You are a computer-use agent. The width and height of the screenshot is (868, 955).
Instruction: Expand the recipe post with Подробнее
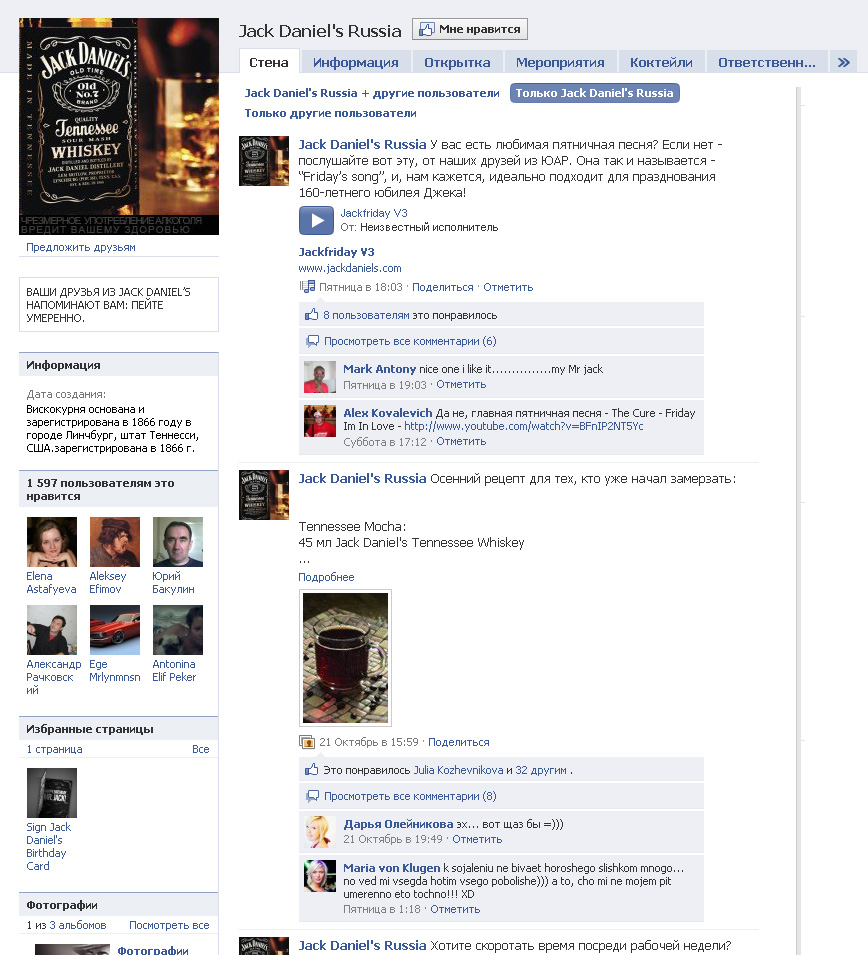tap(326, 577)
